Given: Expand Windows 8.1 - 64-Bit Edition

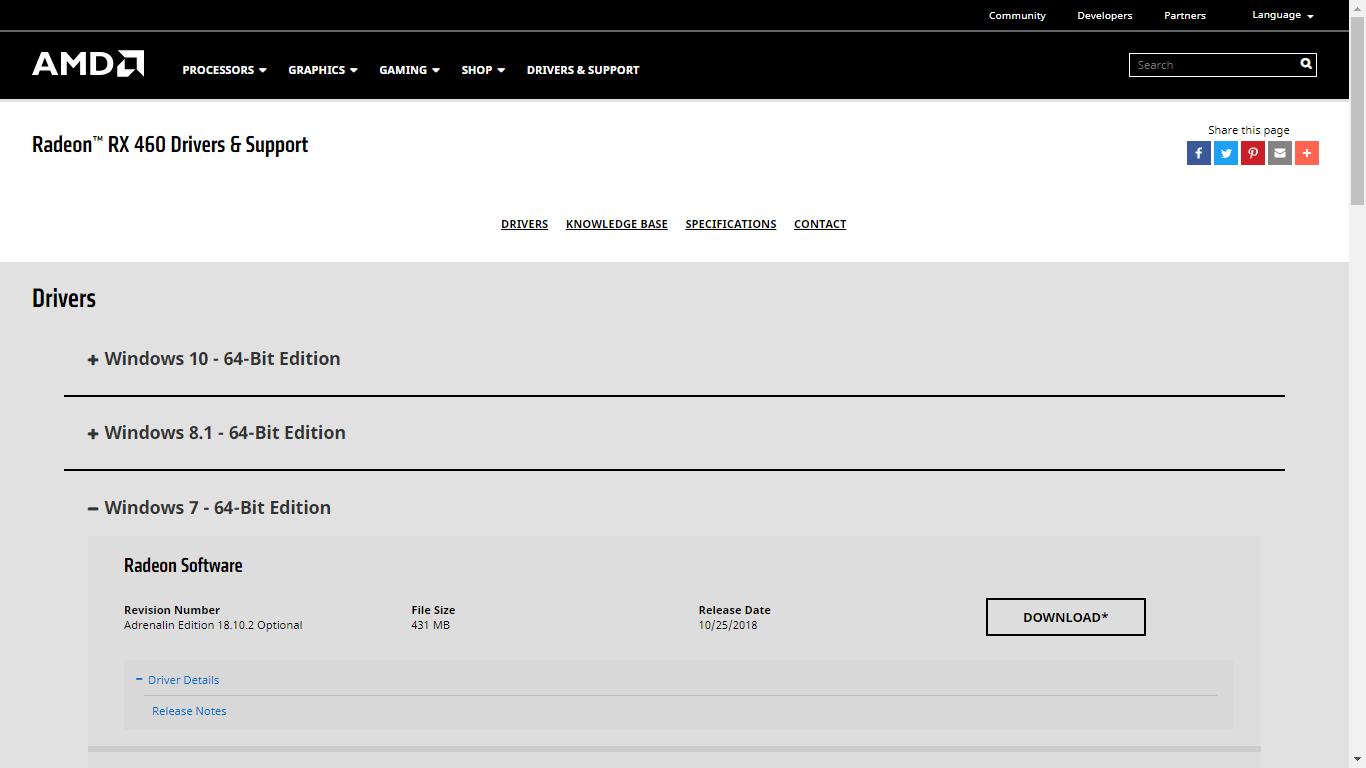Looking at the screenshot, I should [217, 433].
